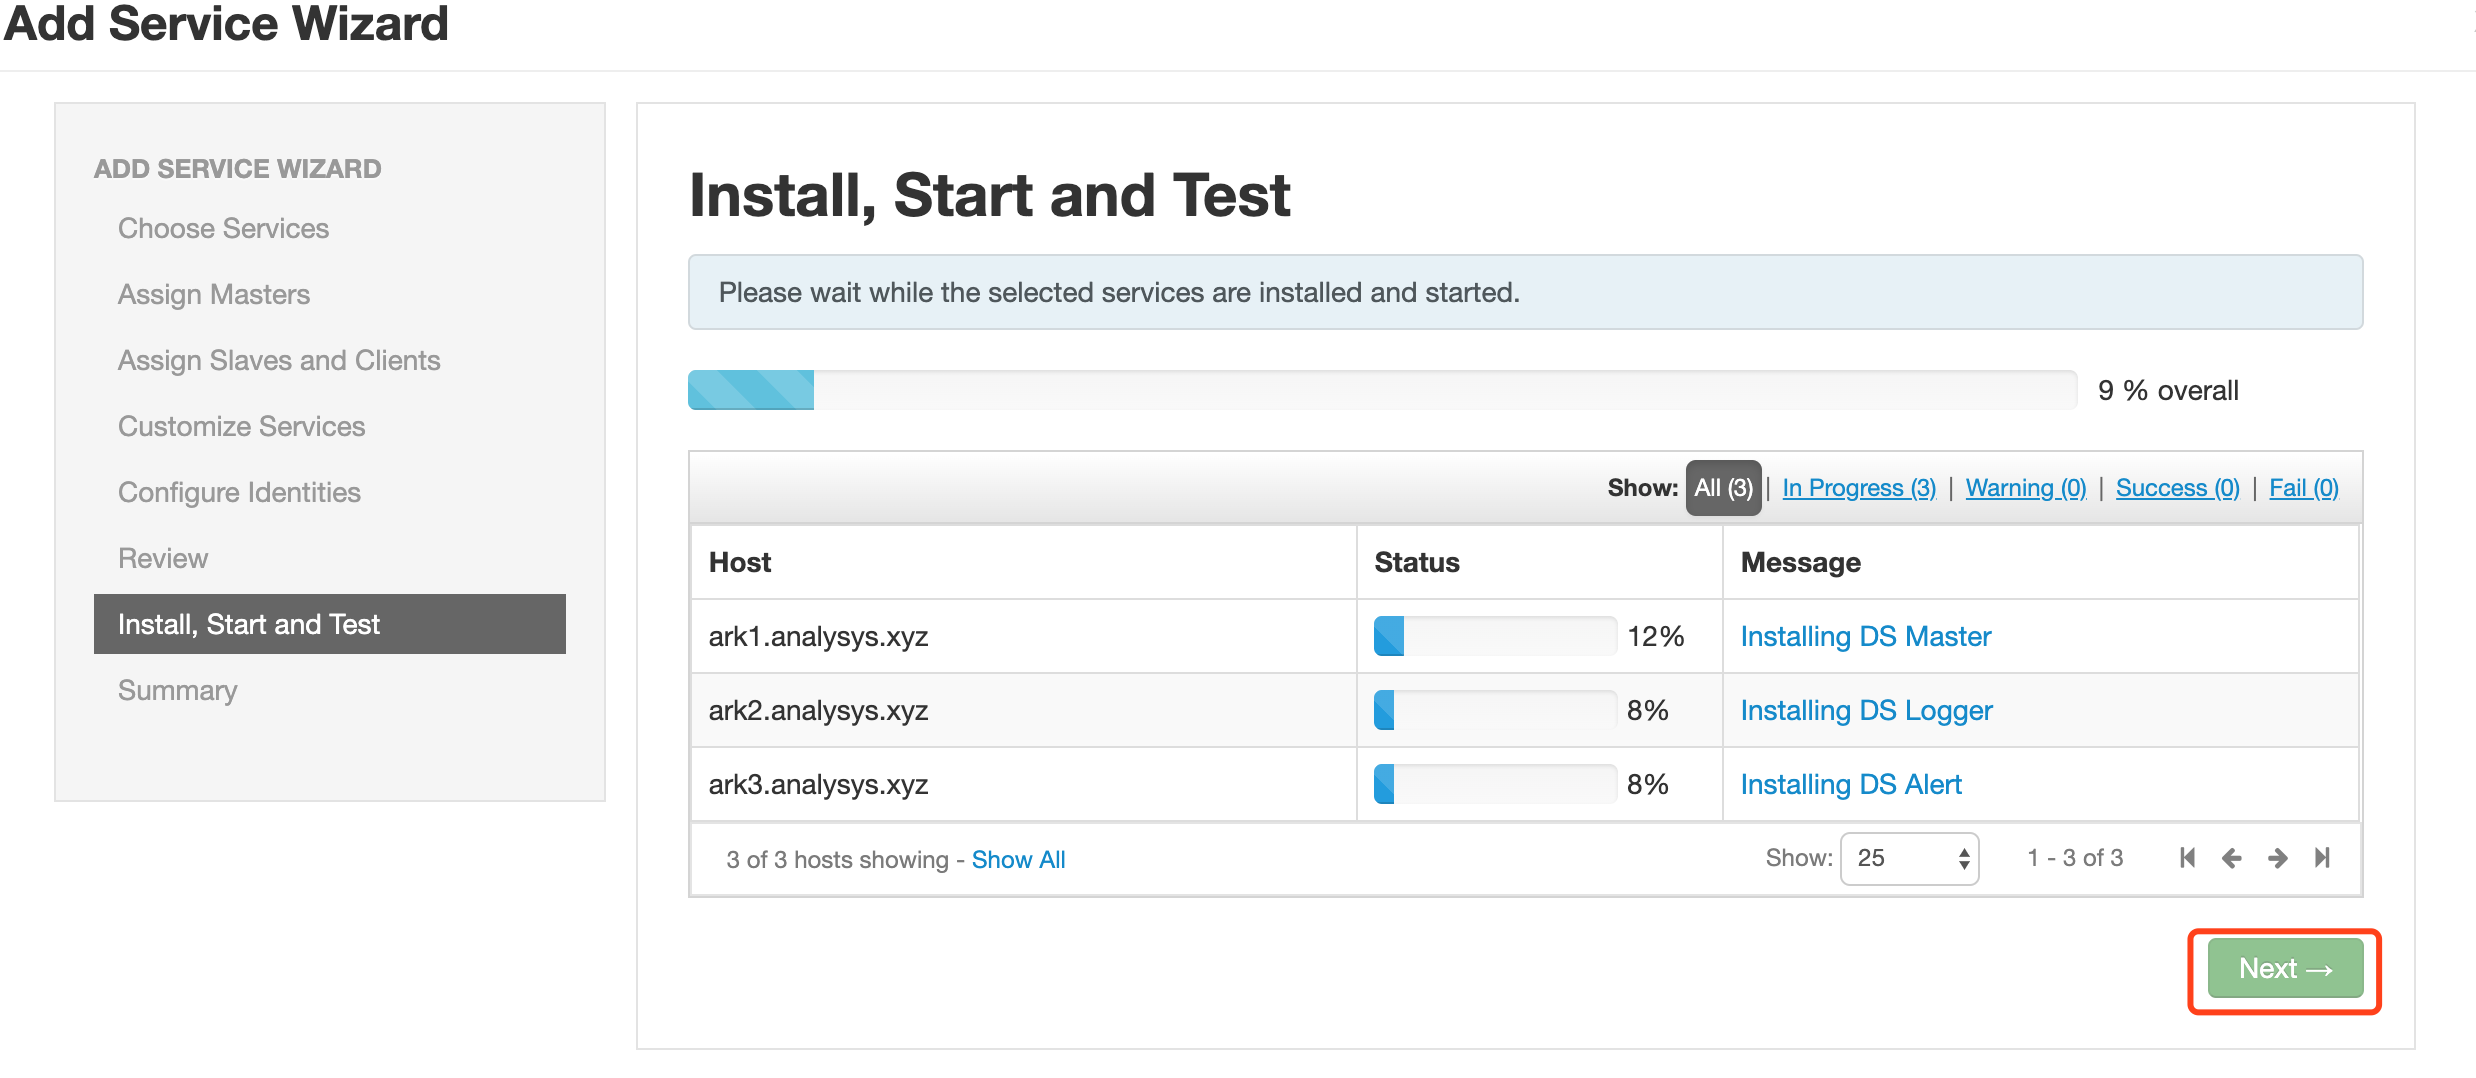This screenshot has height=1078, width=2476.
Task: Go to first page of hosts
Action: tap(2187, 858)
